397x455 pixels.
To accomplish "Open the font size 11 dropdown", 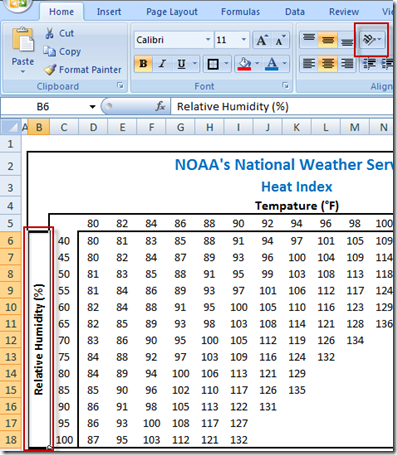I will tap(244, 40).
